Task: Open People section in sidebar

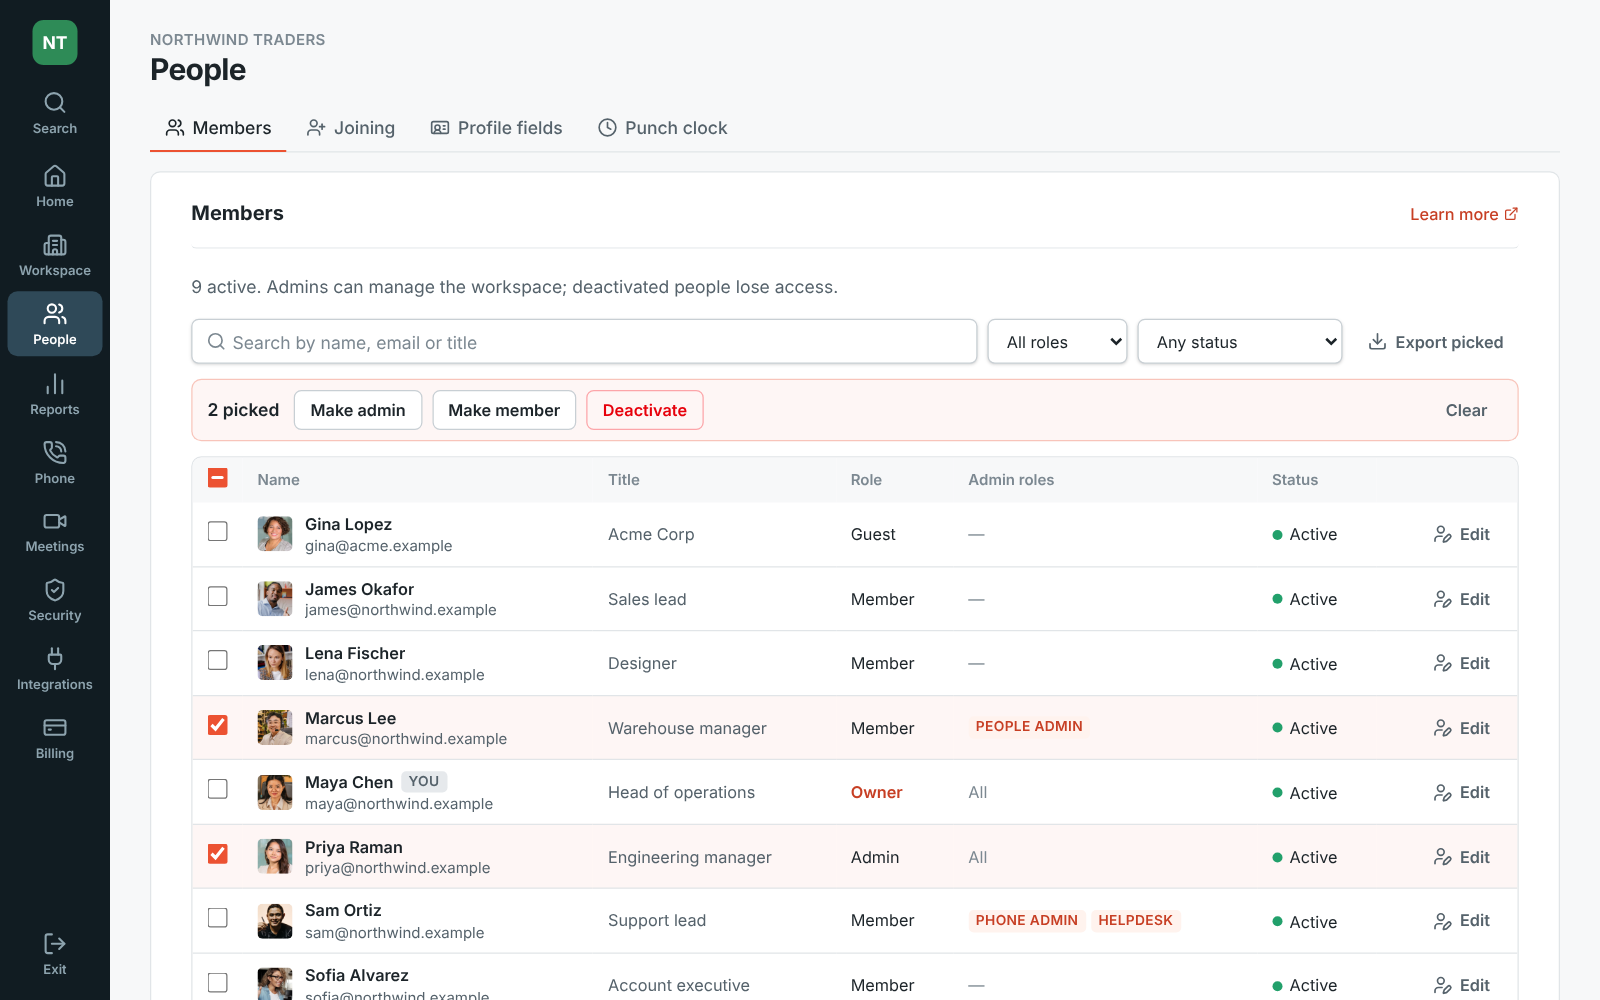Action: [55, 325]
